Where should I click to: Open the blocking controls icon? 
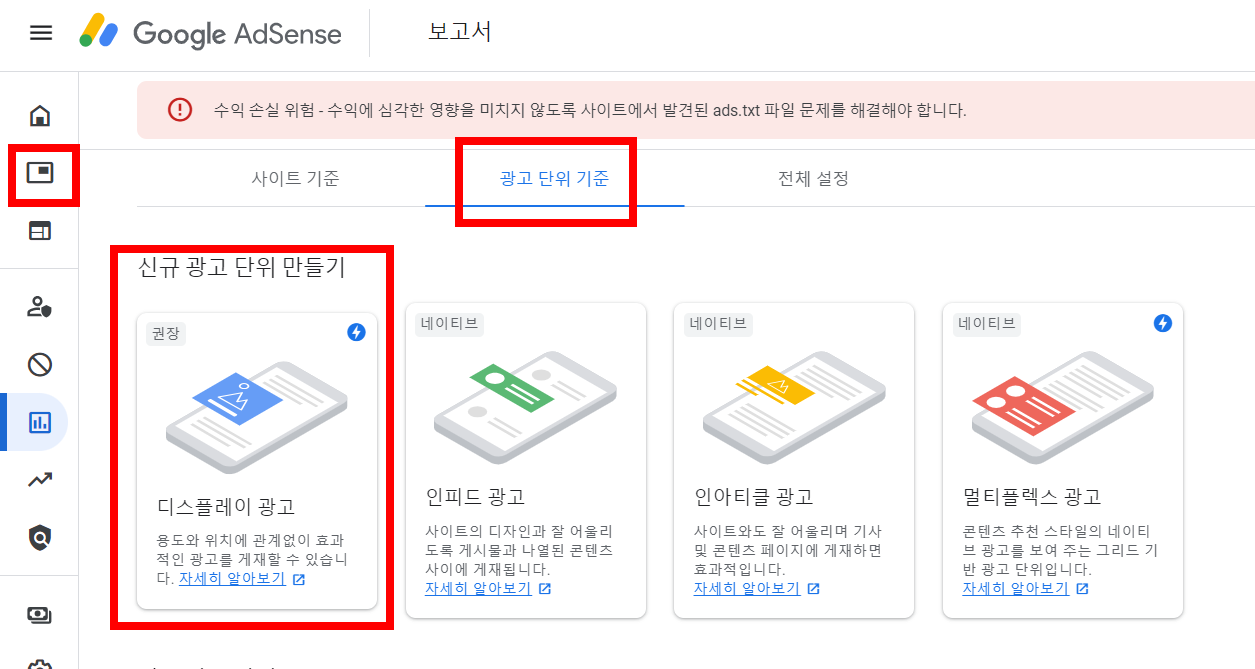40,364
